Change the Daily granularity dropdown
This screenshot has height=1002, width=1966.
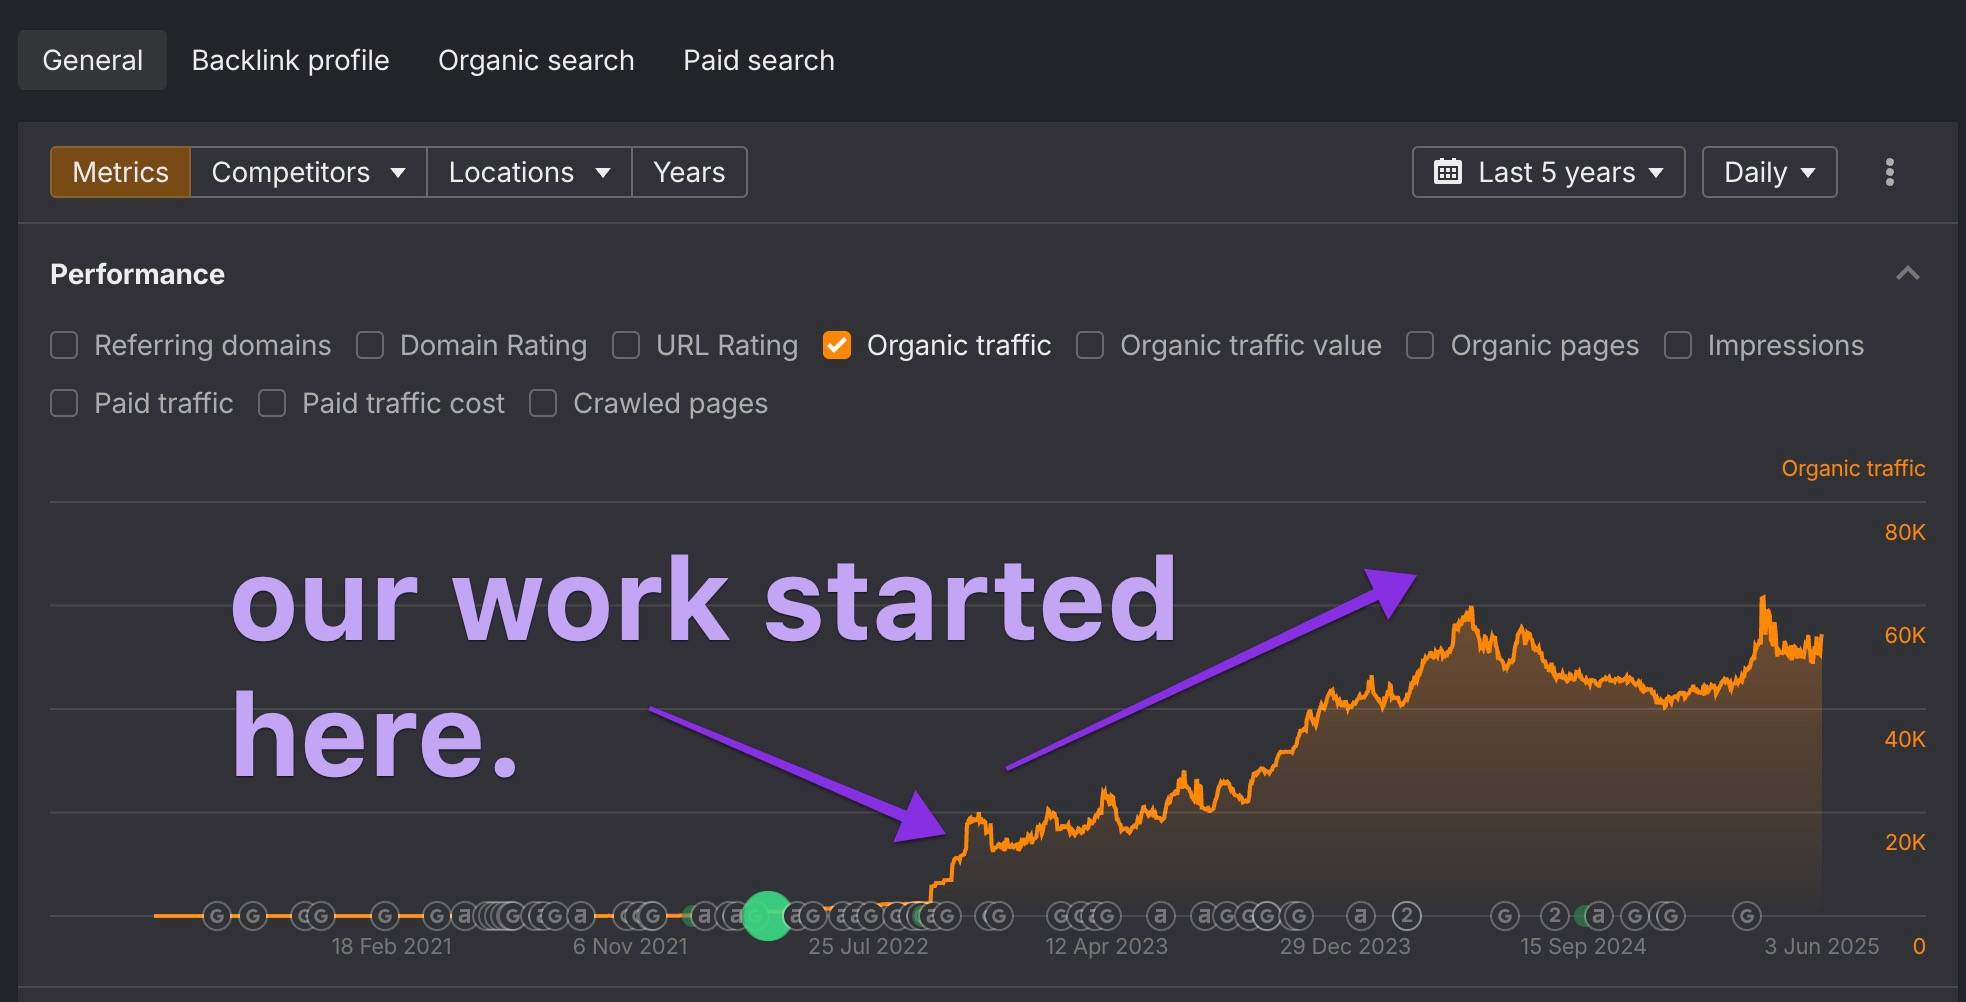coord(1769,172)
